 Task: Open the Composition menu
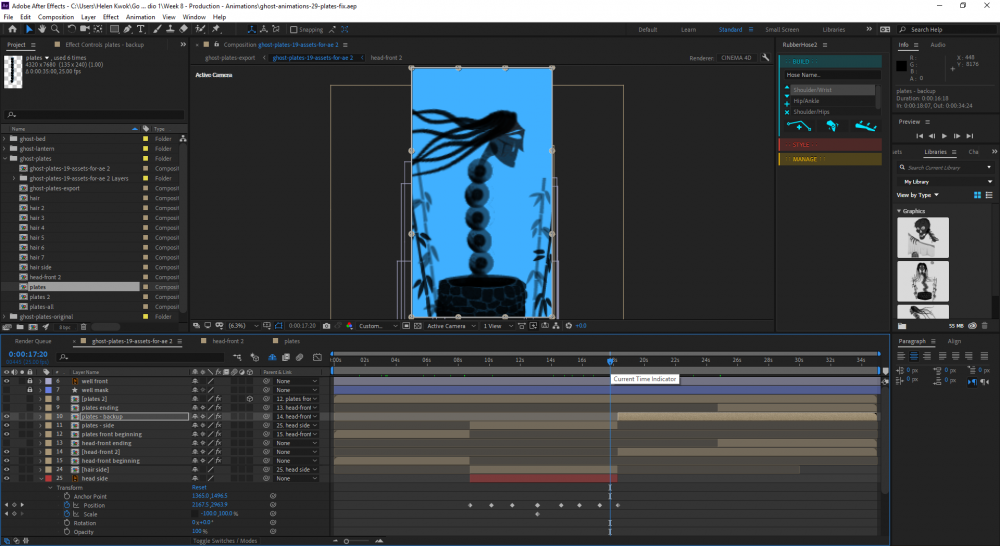click(55, 17)
